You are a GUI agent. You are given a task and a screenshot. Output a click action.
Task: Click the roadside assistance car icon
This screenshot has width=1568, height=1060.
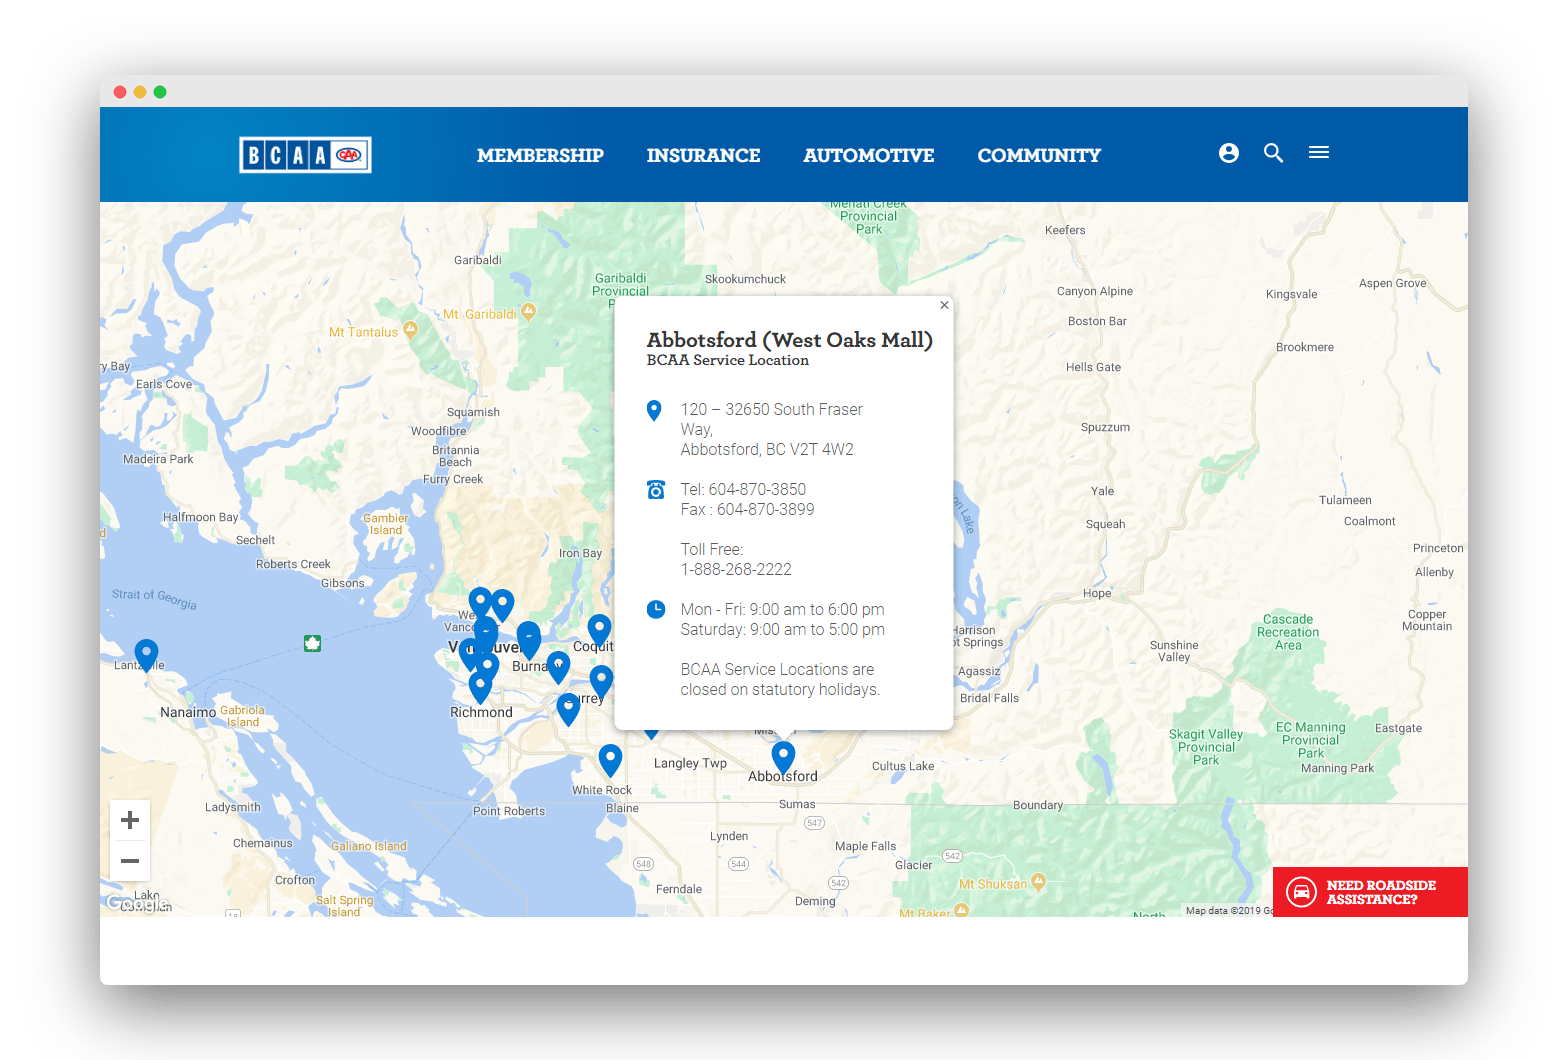[1301, 892]
